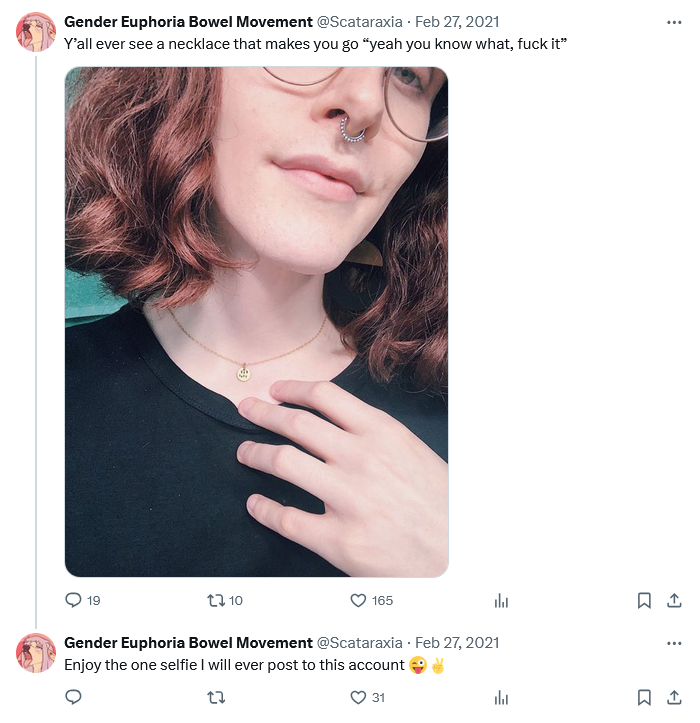
Task: Open the profile avatar on first tweet
Action: [36, 32]
